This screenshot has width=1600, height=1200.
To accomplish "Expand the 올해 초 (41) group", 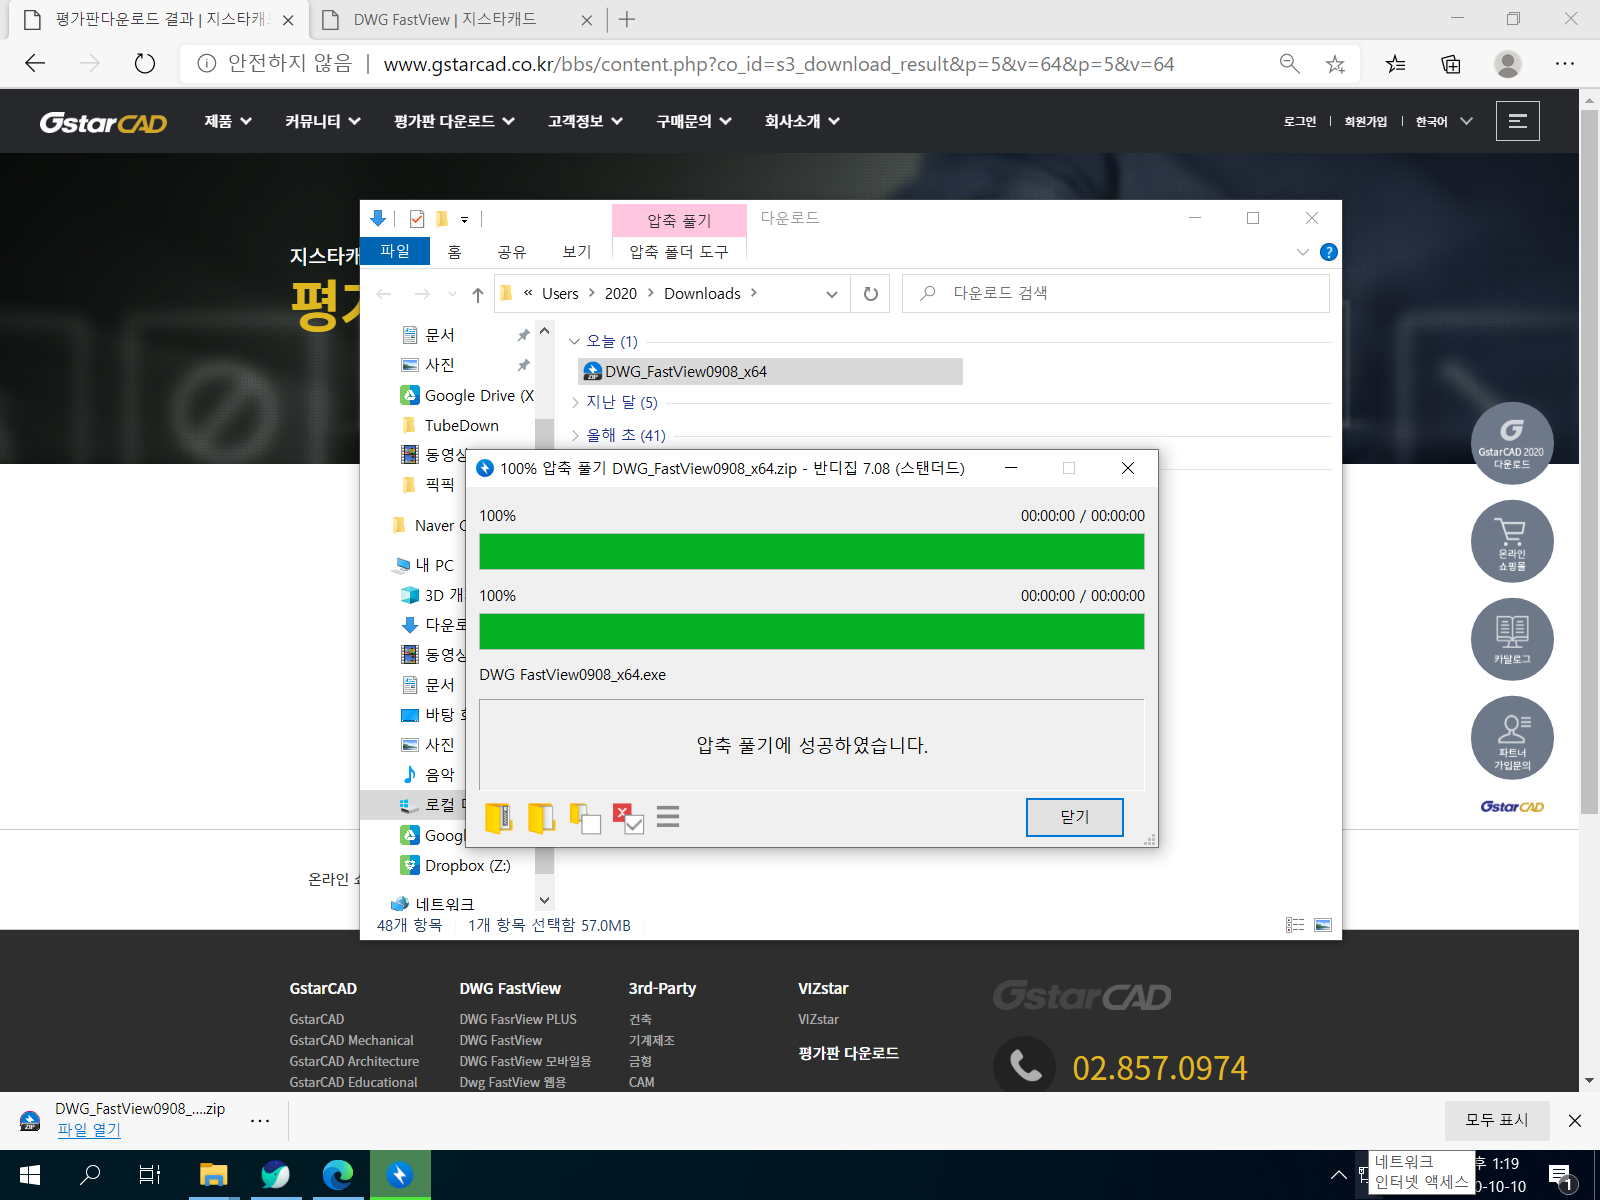I will 575,435.
